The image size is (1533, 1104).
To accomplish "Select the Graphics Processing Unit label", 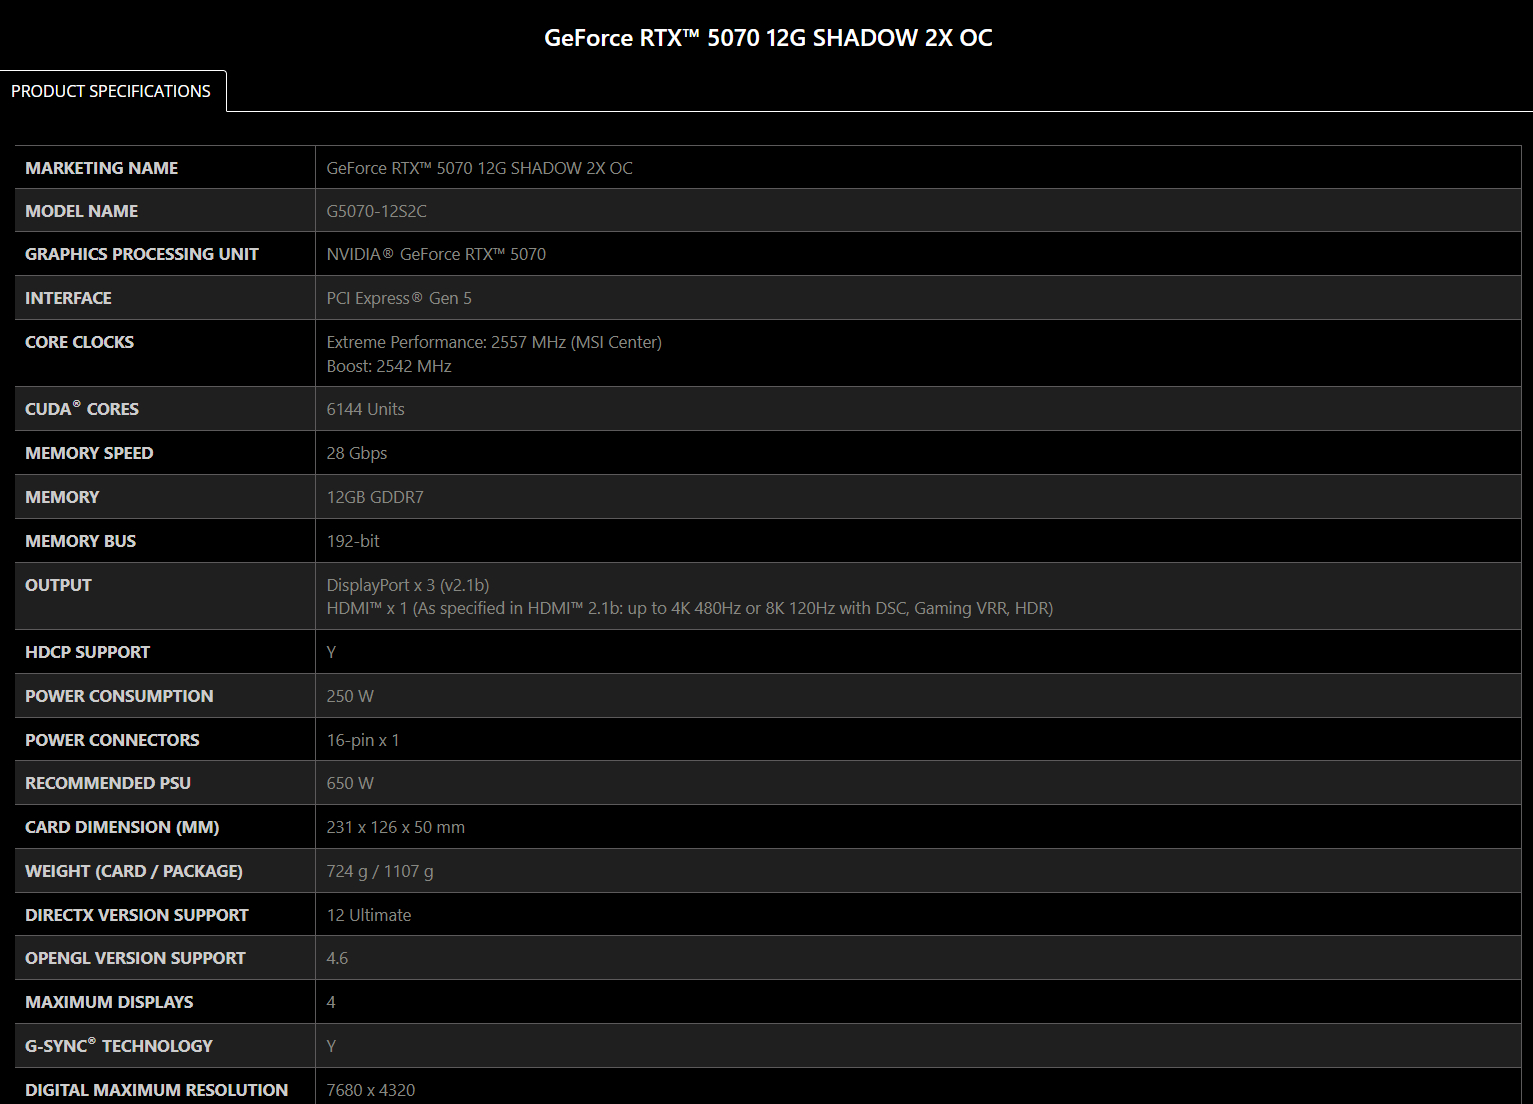I will 142,254.
